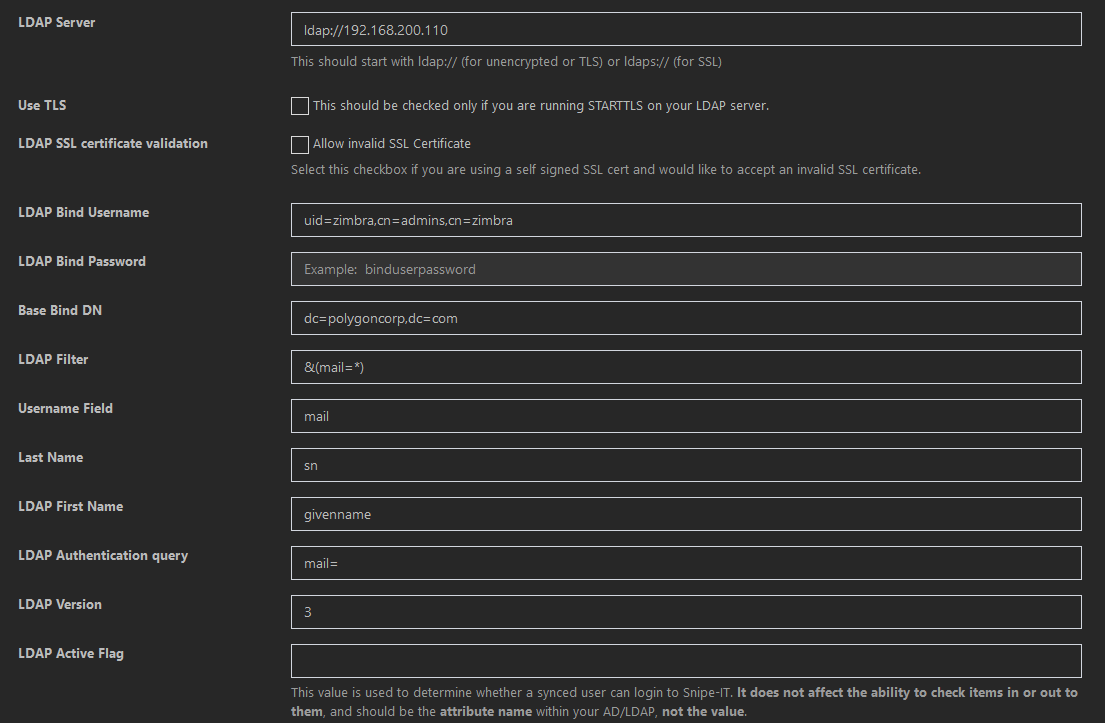Uncheck the STARTTLS checkbox next to Use TLS

pyautogui.click(x=299, y=105)
